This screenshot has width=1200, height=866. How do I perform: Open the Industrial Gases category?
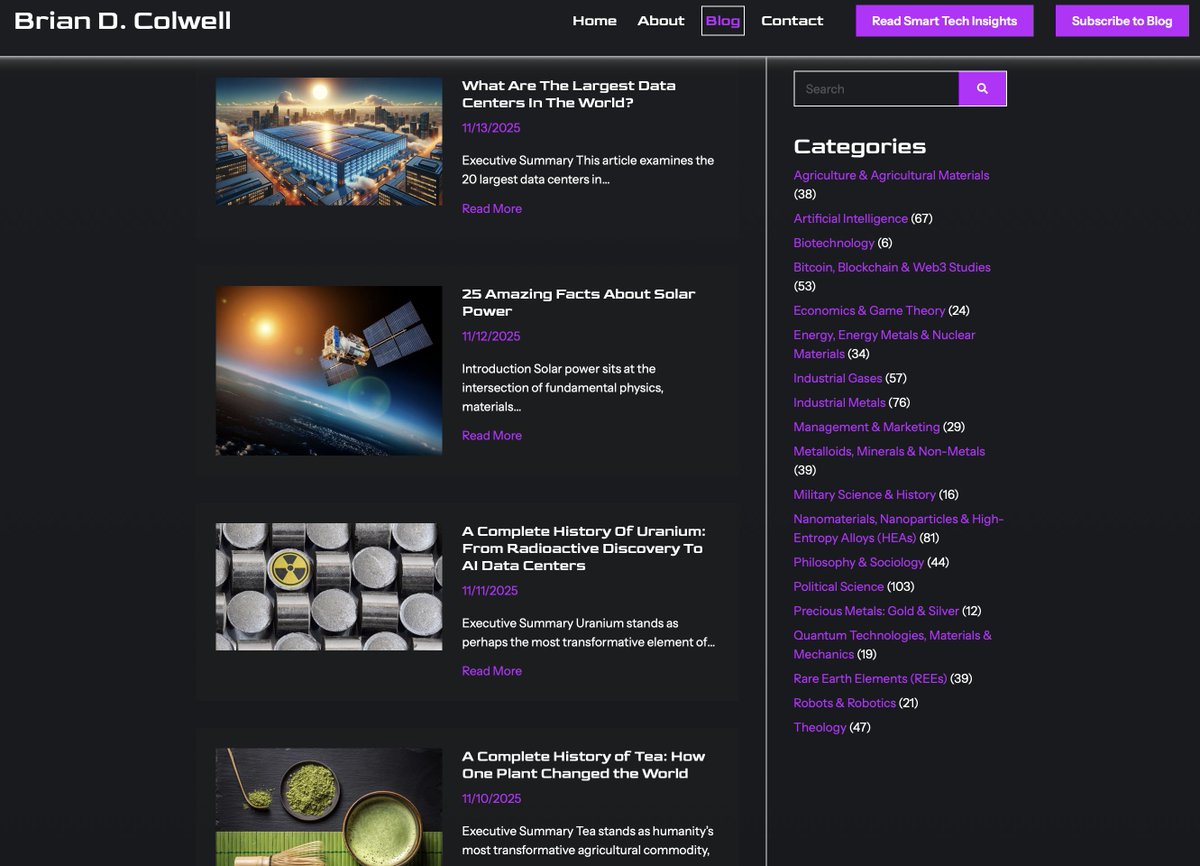[838, 379]
